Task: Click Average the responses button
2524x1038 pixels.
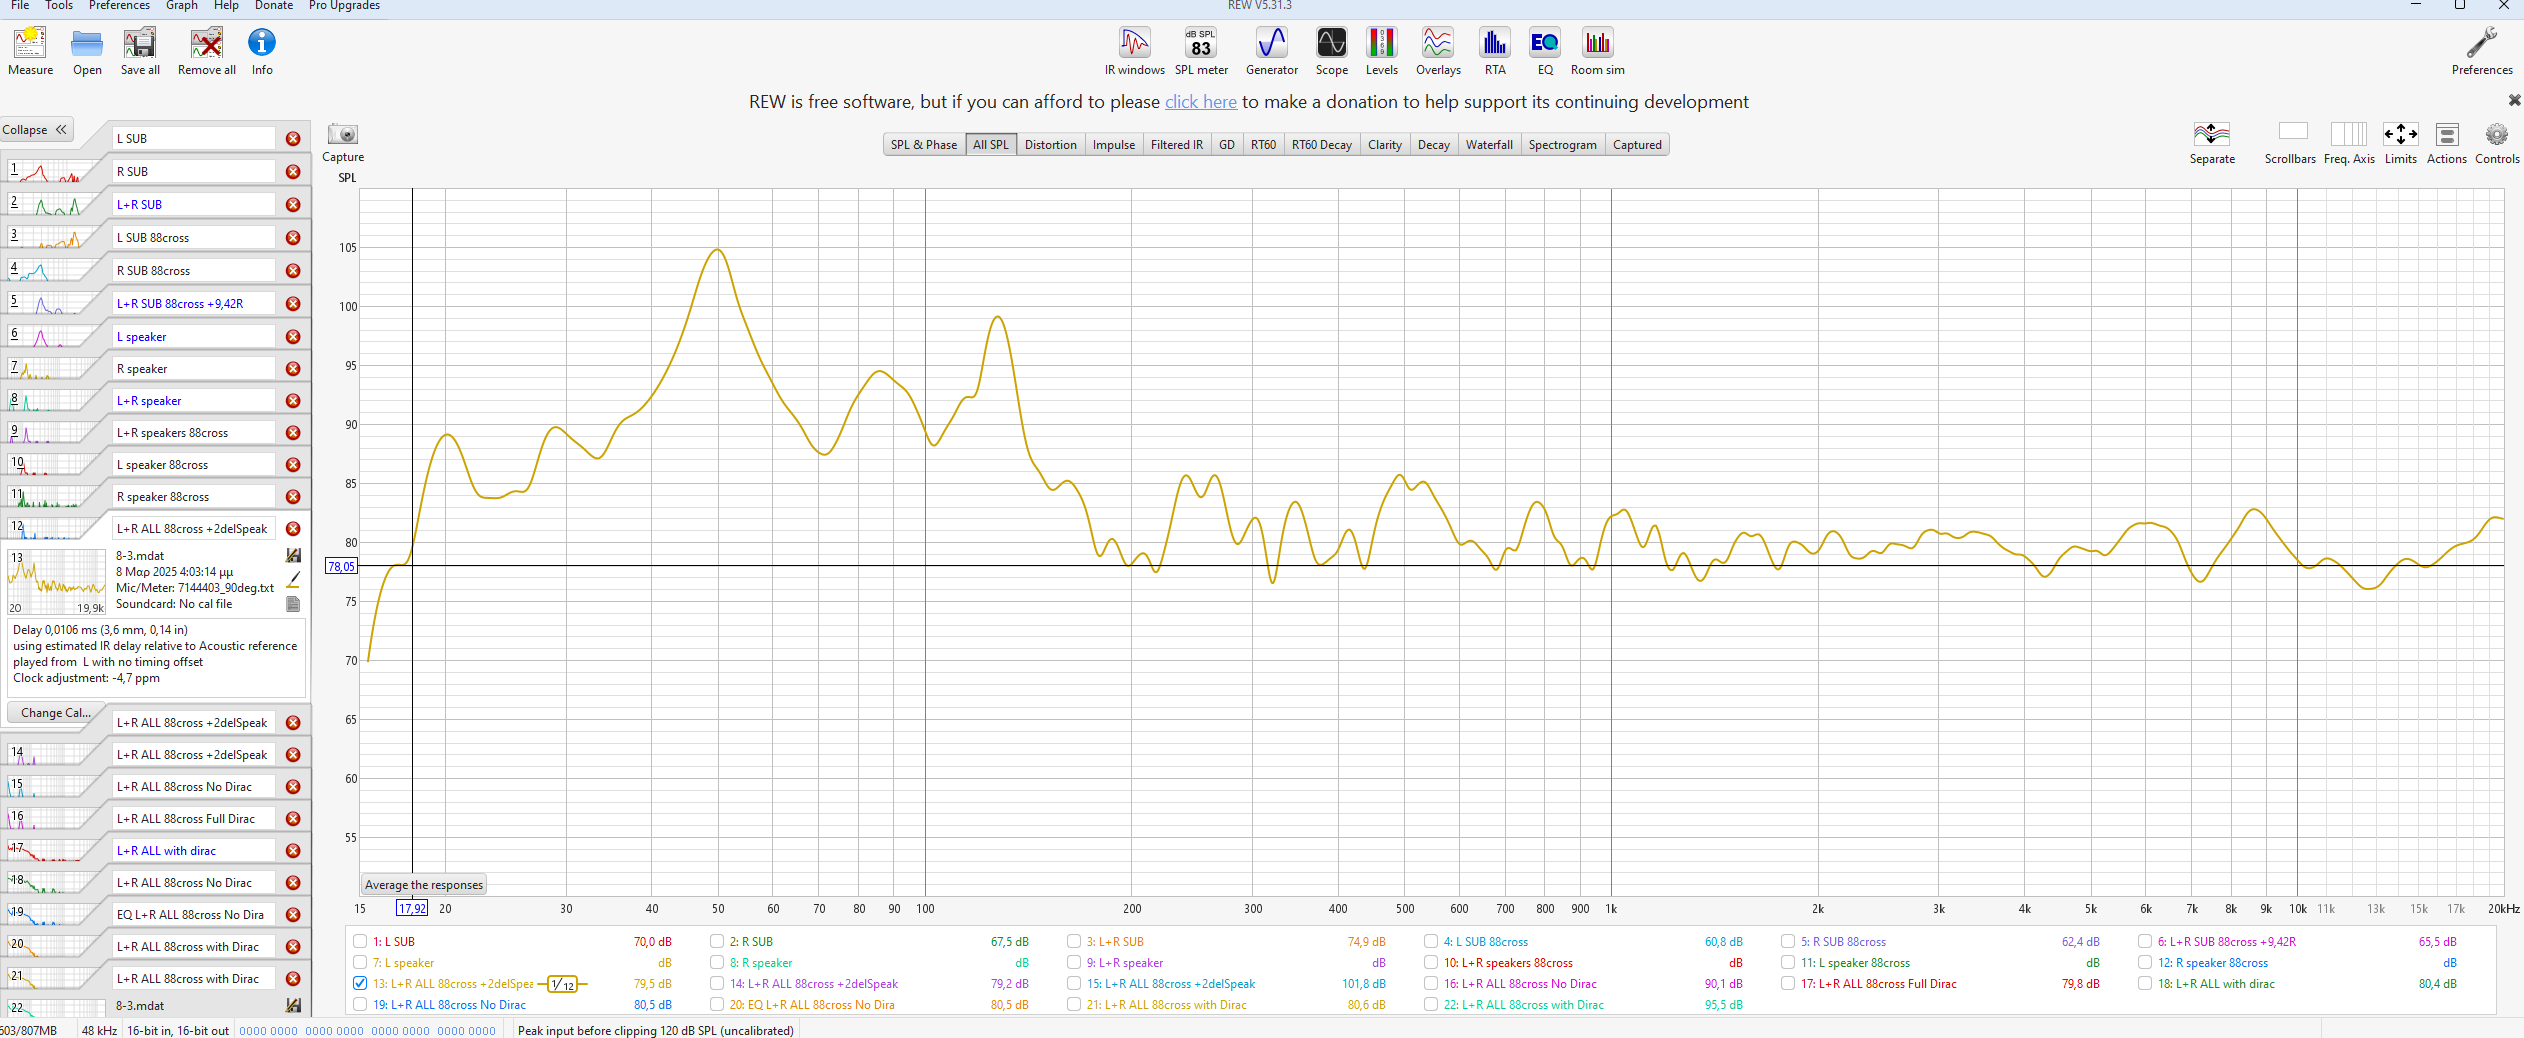Action: pyautogui.click(x=424, y=885)
